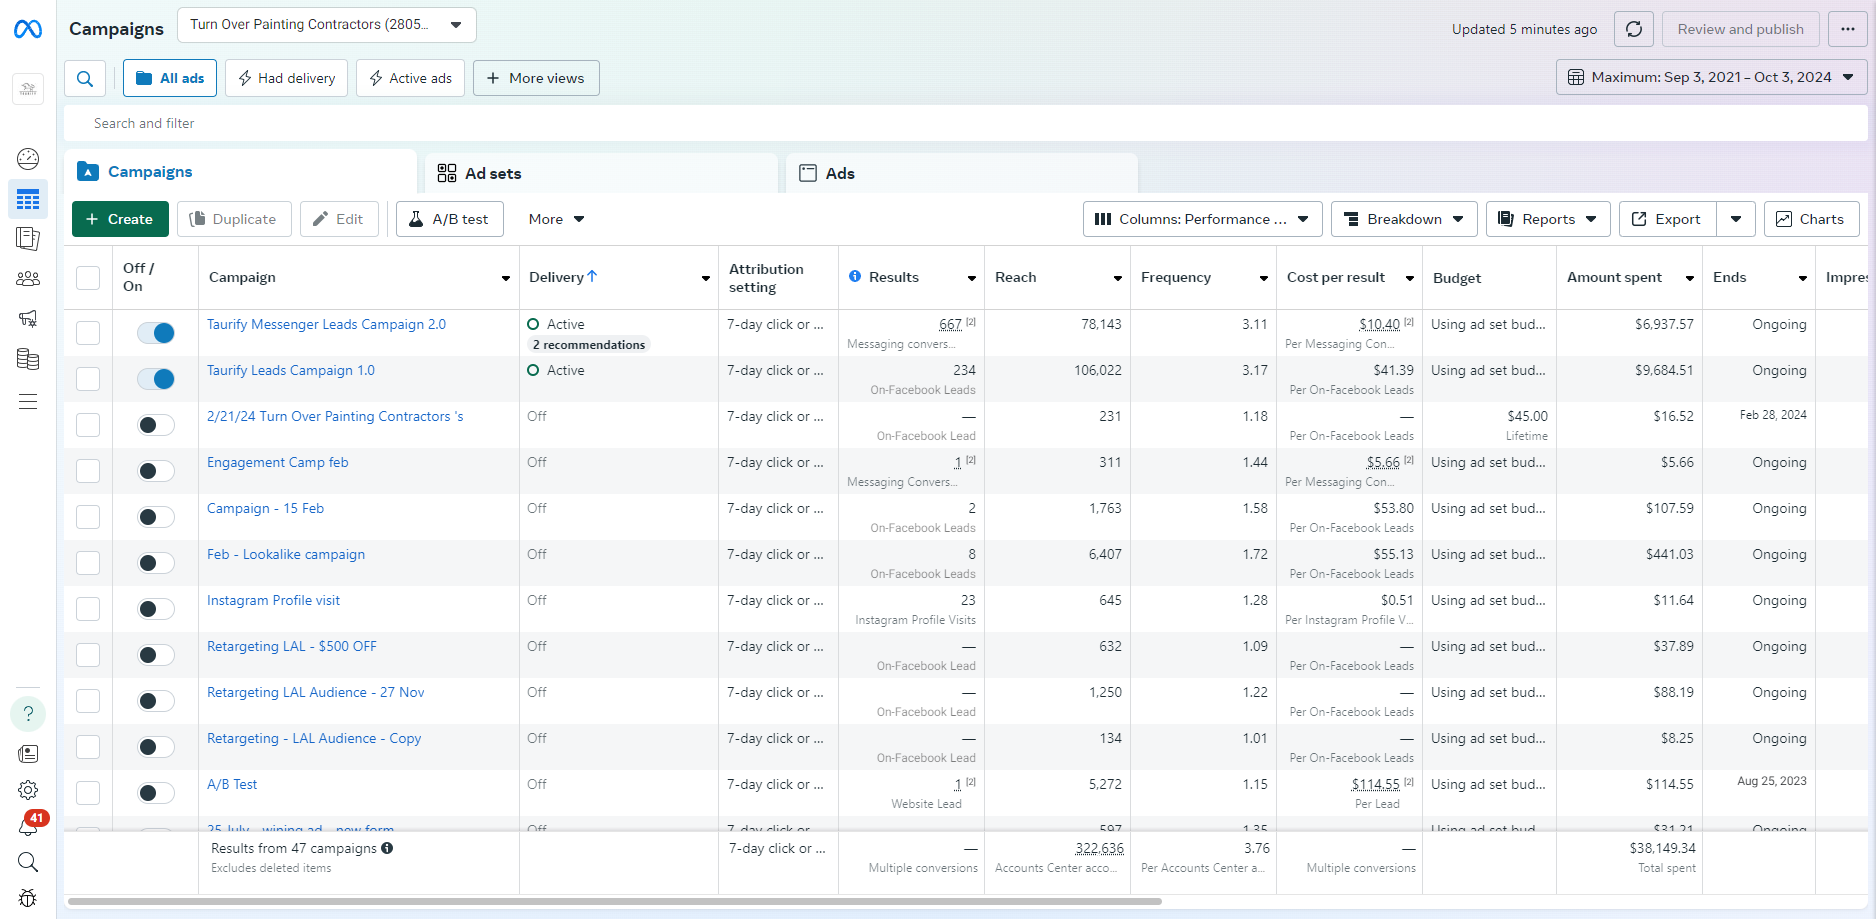The height and width of the screenshot is (919, 1876).
Task: Turn off Taurify Leads Campaign 1.0 toggle
Action: coord(156,379)
